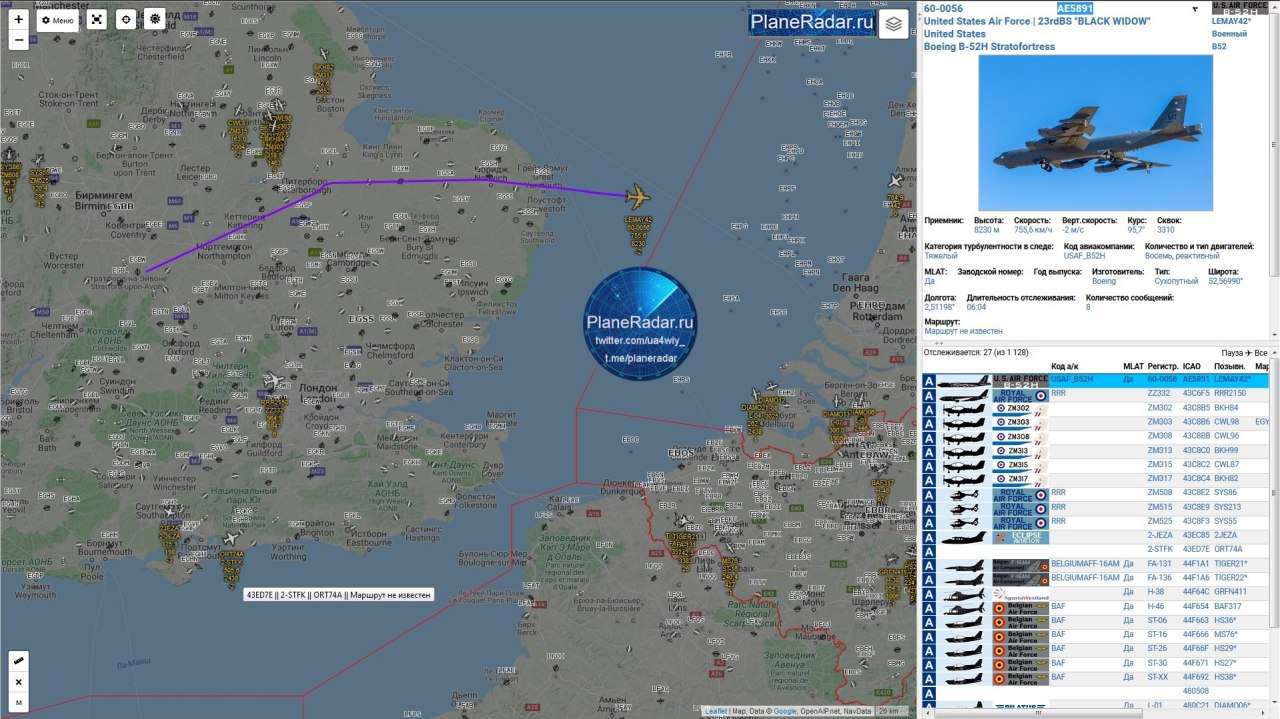
Task: Click the Eclipse Aviation operator logo
Action: coord(1020,536)
